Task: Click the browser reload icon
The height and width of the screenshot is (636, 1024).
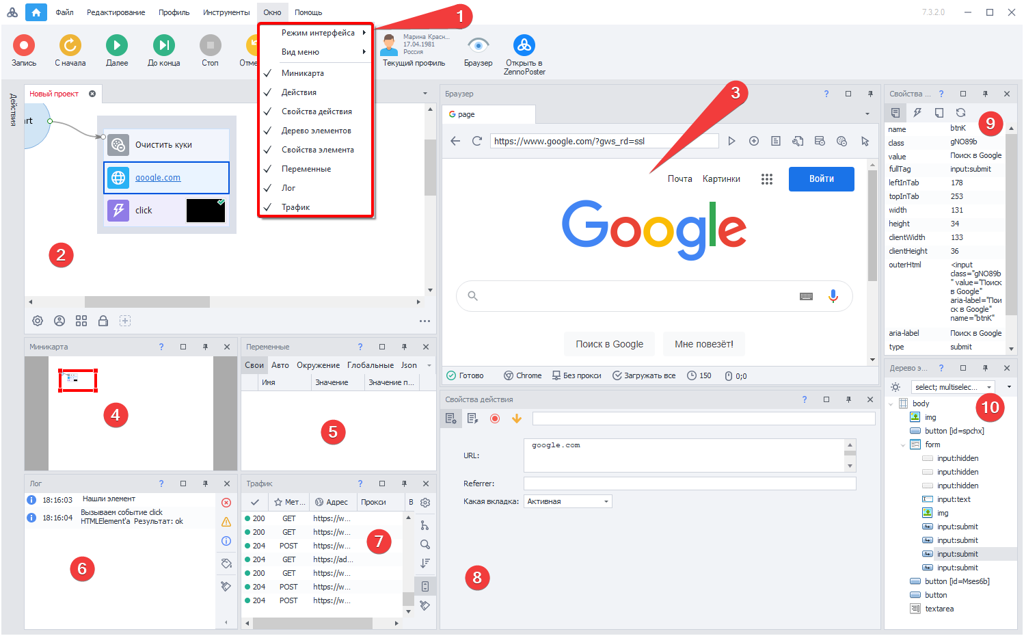Action: tap(477, 141)
